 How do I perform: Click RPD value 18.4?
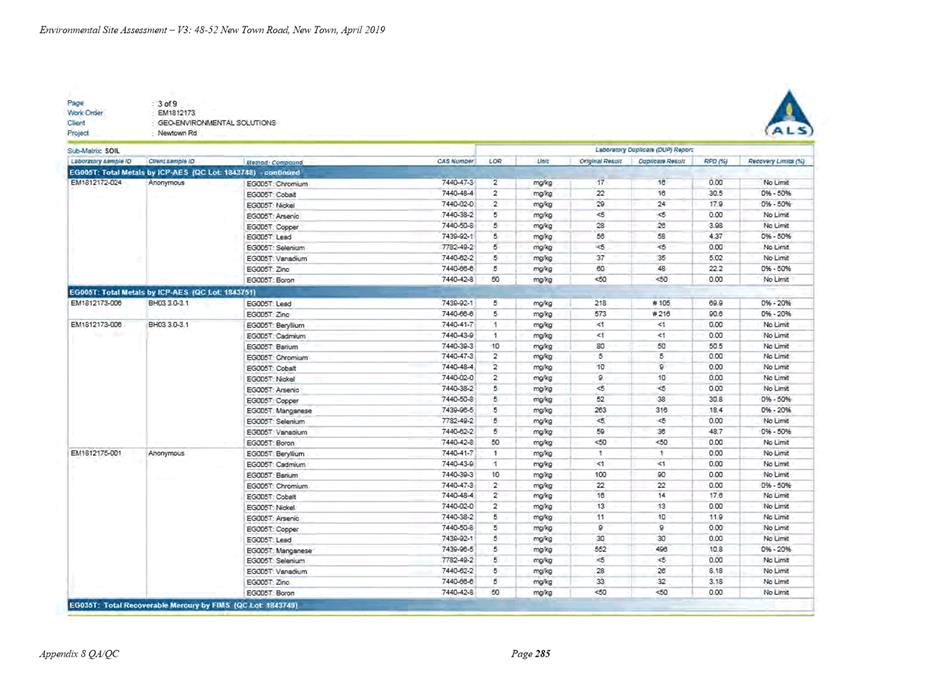coord(716,410)
